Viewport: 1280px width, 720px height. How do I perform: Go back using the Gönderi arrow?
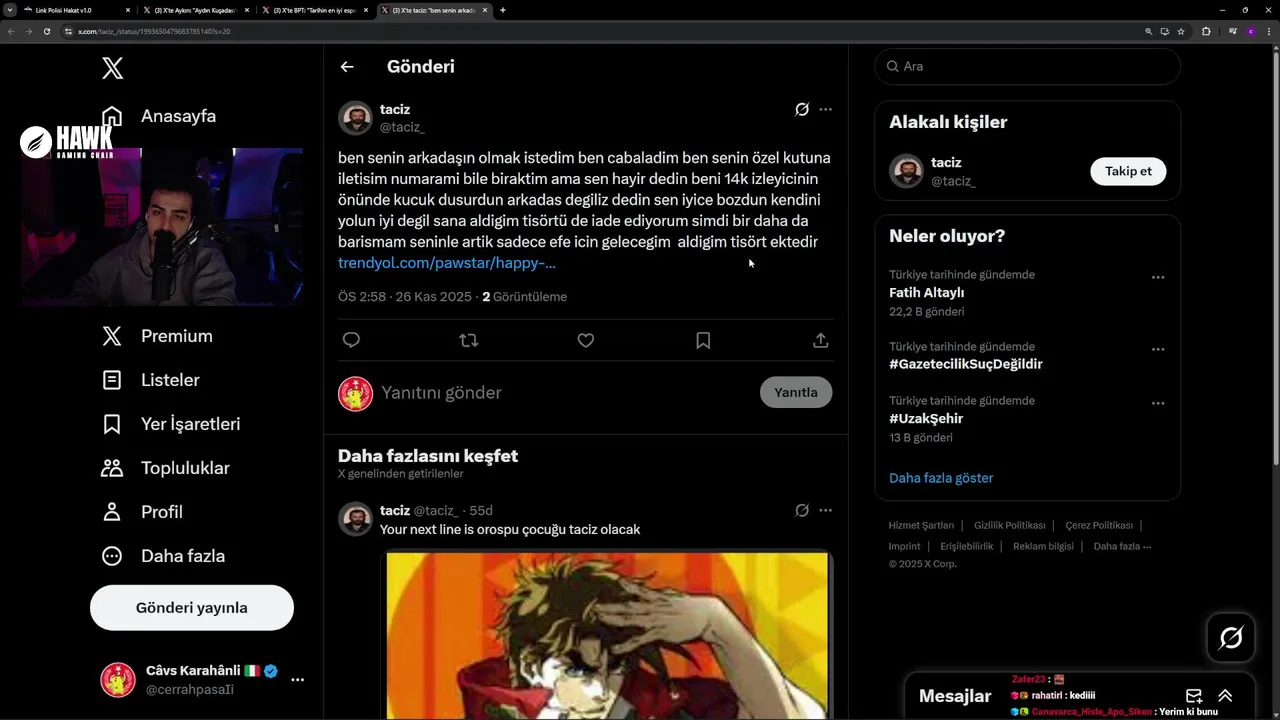tap(347, 67)
